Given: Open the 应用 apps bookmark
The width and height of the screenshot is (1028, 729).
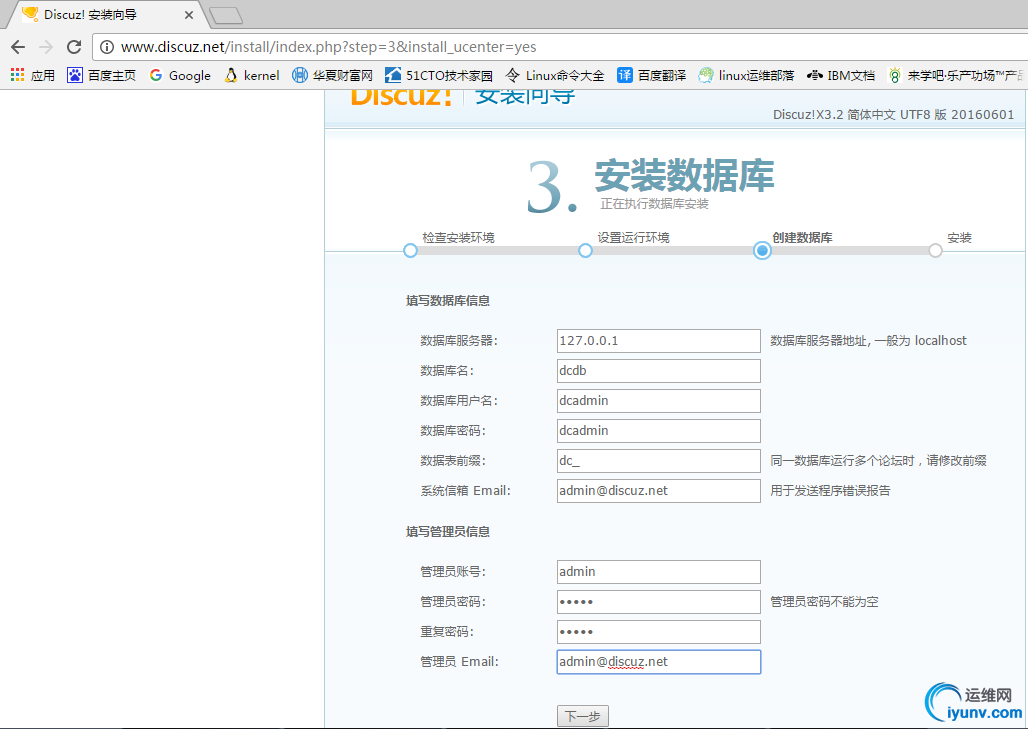Looking at the screenshot, I should pyautogui.click(x=33, y=75).
